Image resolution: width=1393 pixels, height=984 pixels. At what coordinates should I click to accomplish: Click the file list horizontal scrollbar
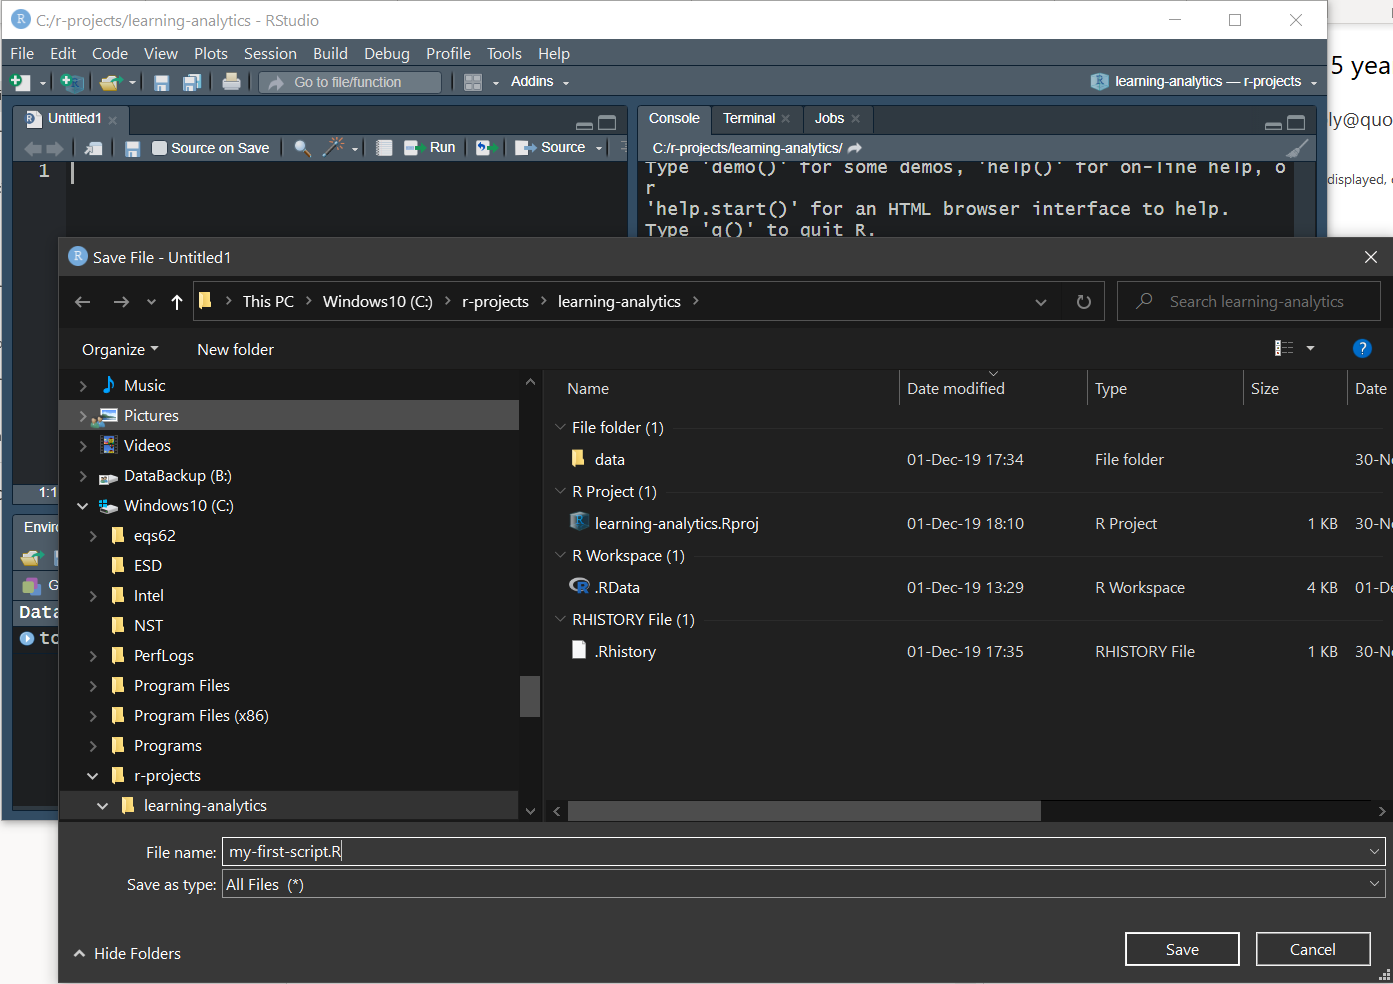coord(804,811)
